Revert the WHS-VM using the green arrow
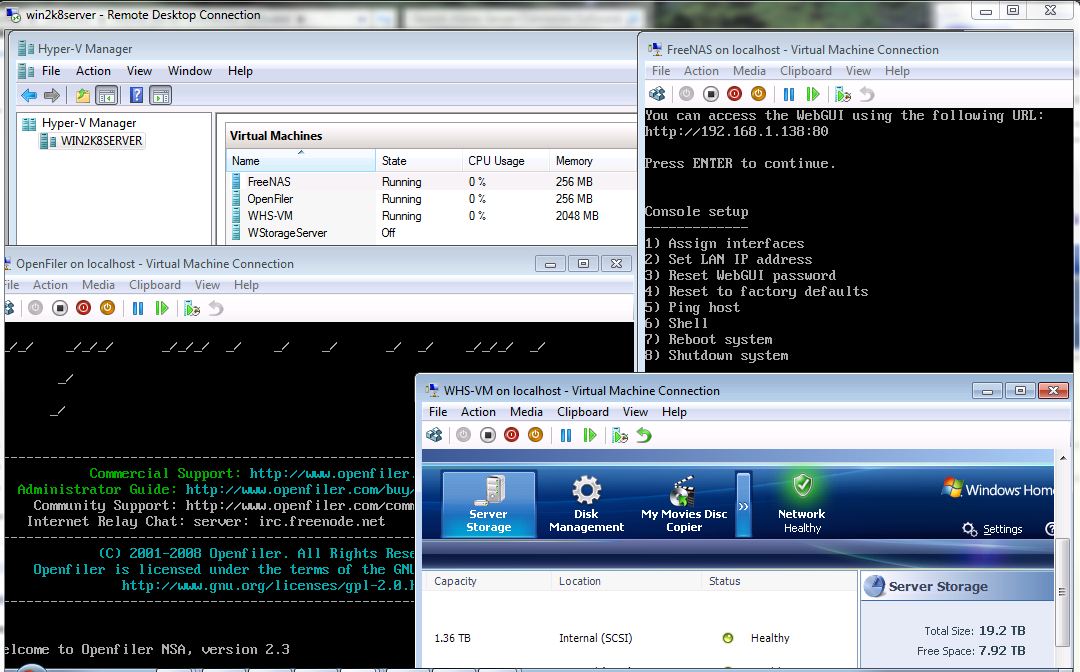The height and width of the screenshot is (672, 1080). 644,435
